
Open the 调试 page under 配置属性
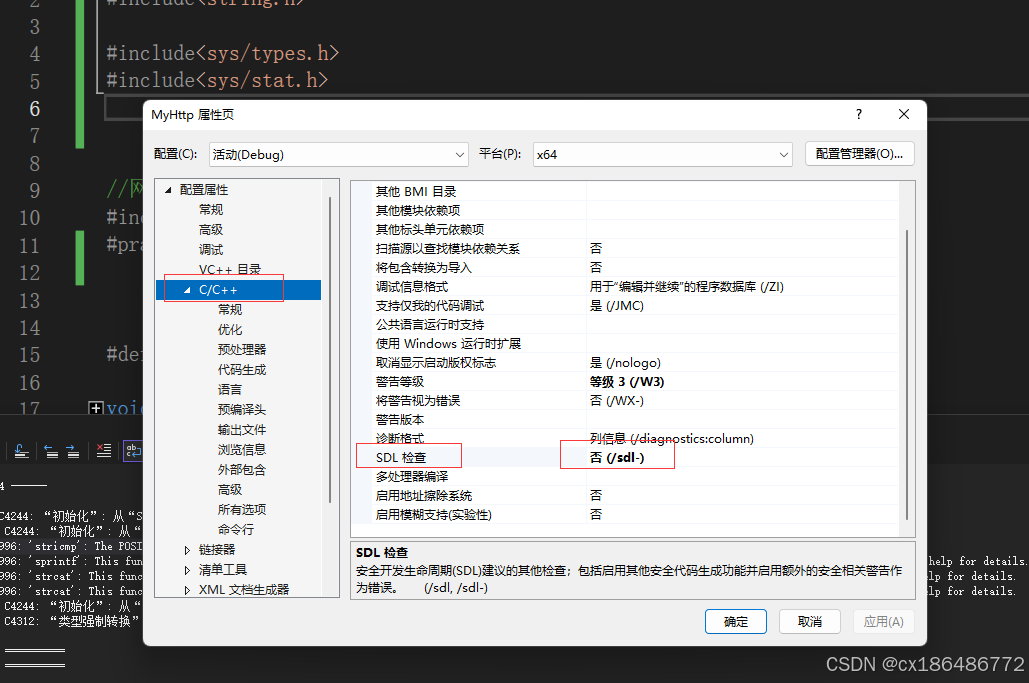tap(209, 249)
